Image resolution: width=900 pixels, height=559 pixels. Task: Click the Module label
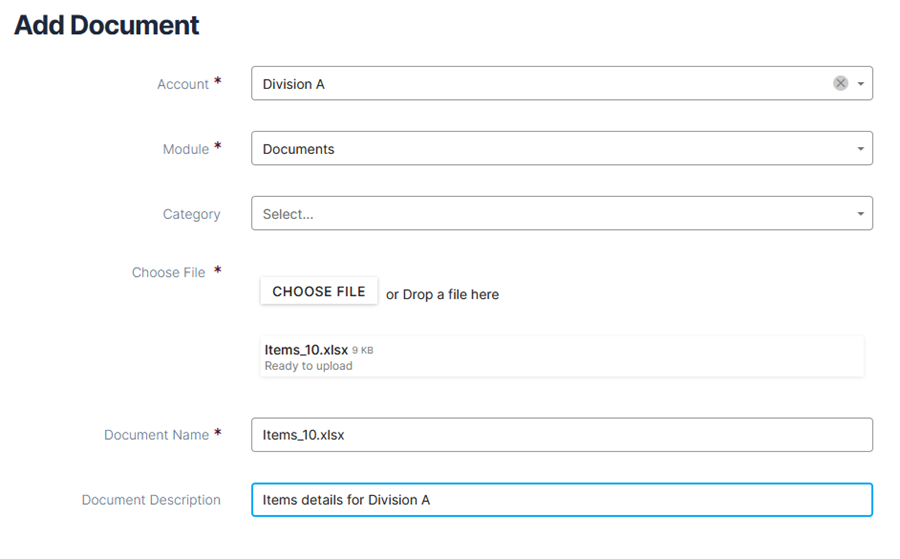[x=185, y=149]
